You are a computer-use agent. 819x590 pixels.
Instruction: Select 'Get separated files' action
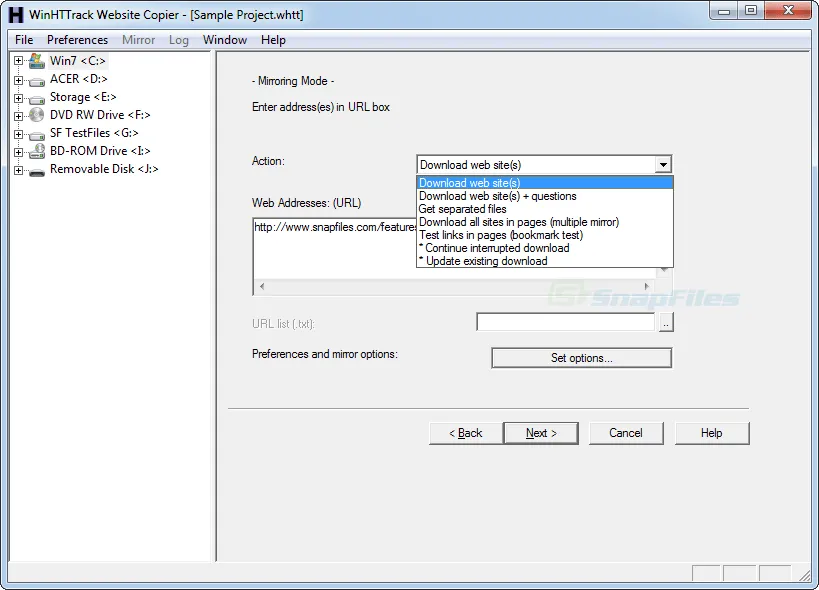click(x=545, y=209)
